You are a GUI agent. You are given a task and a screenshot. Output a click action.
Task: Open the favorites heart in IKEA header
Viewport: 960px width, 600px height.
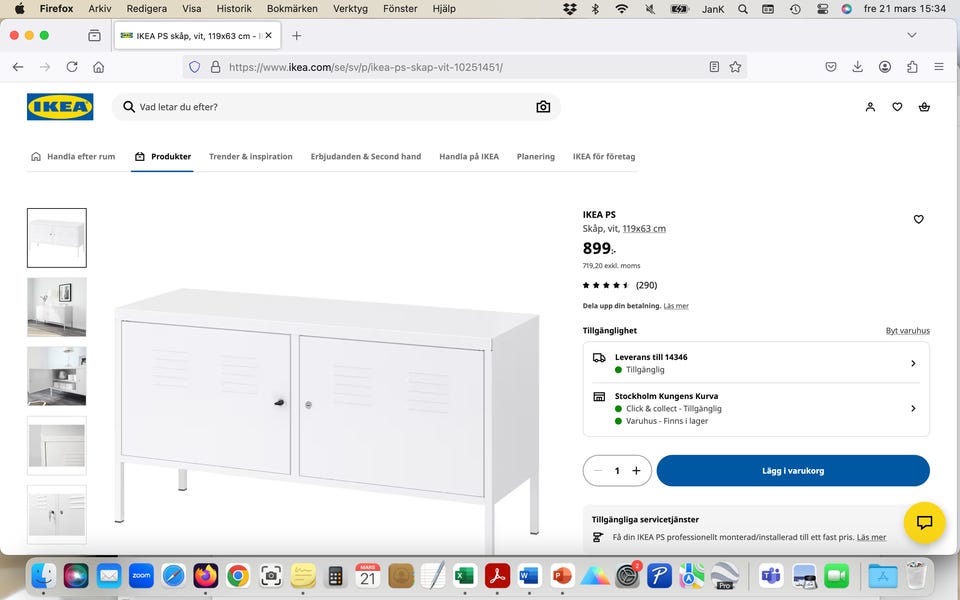tap(897, 107)
